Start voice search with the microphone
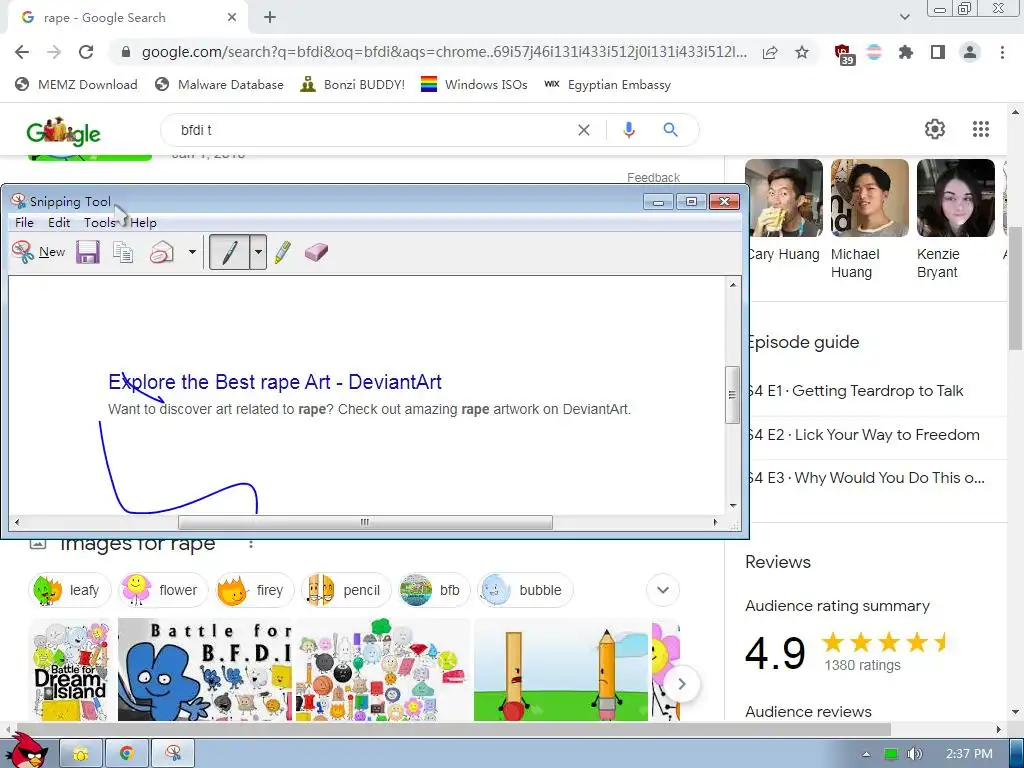 pyautogui.click(x=628, y=130)
